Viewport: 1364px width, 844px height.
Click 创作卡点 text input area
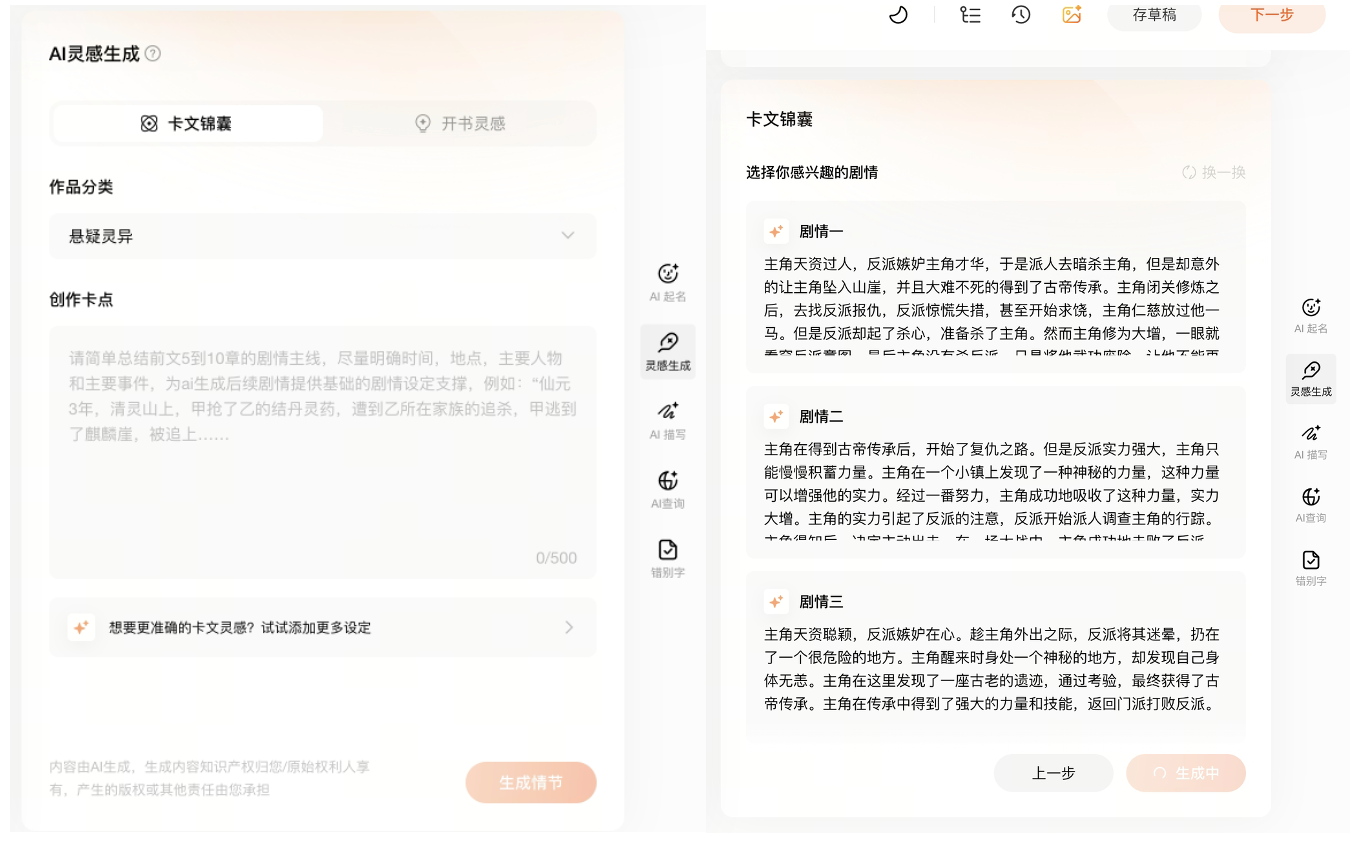322,450
